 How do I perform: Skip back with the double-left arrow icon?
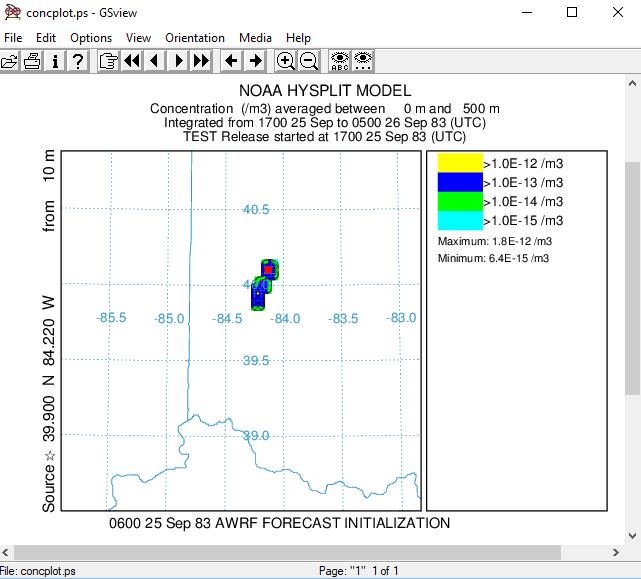click(x=131, y=61)
